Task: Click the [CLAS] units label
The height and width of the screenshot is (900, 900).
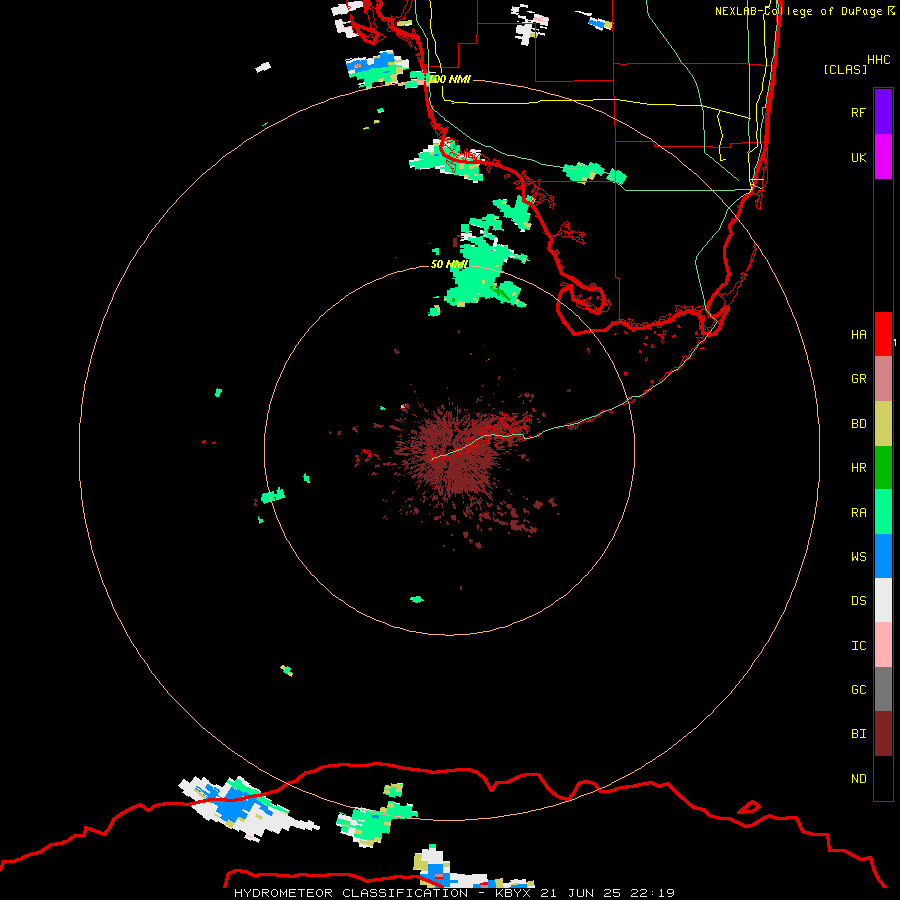Action: pos(845,69)
